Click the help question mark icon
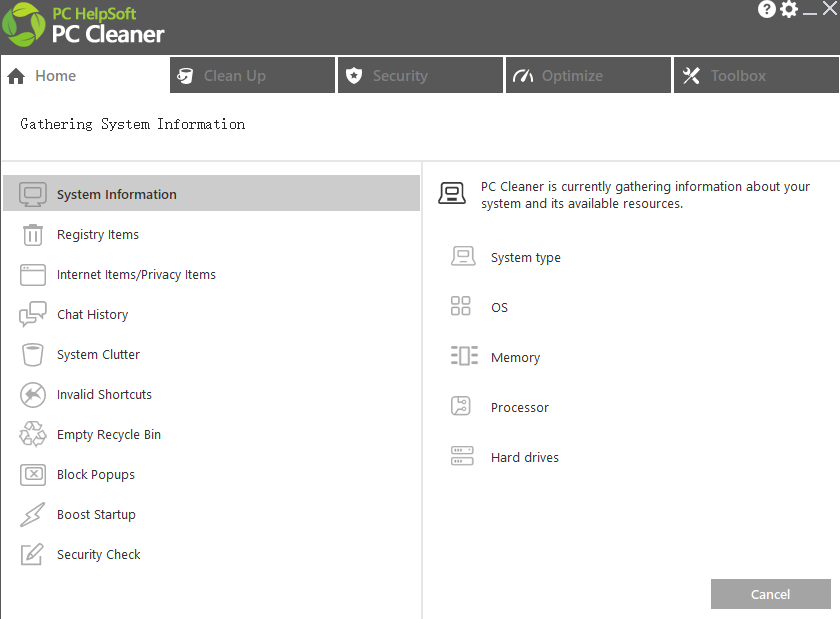This screenshot has height=619, width=840. (x=767, y=10)
